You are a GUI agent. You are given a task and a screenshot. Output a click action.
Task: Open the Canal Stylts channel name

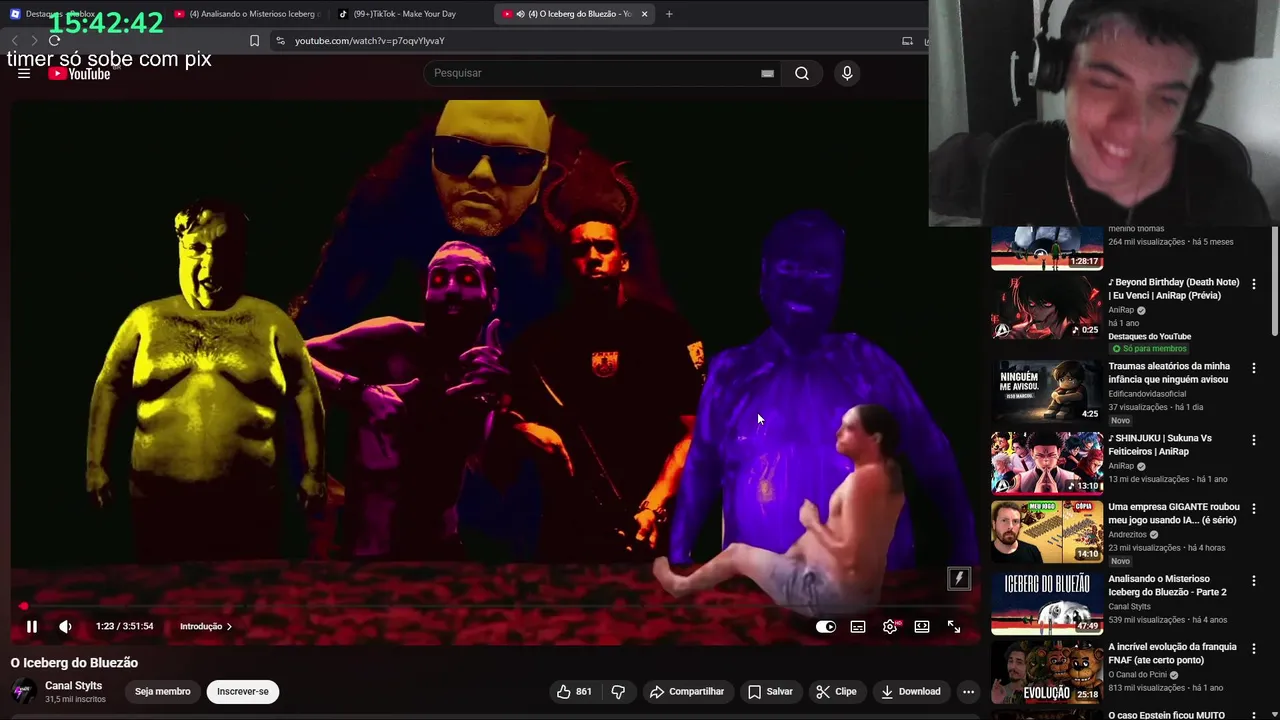pyautogui.click(x=73, y=685)
